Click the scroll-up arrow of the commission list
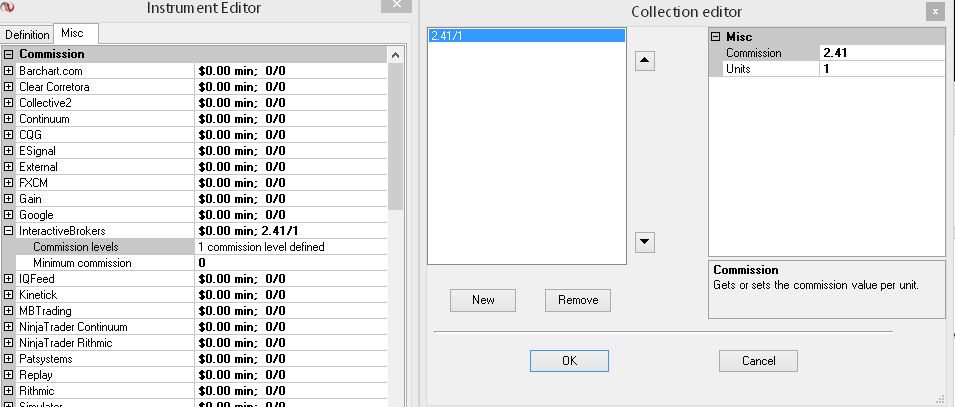955x407 pixels. point(395,55)
